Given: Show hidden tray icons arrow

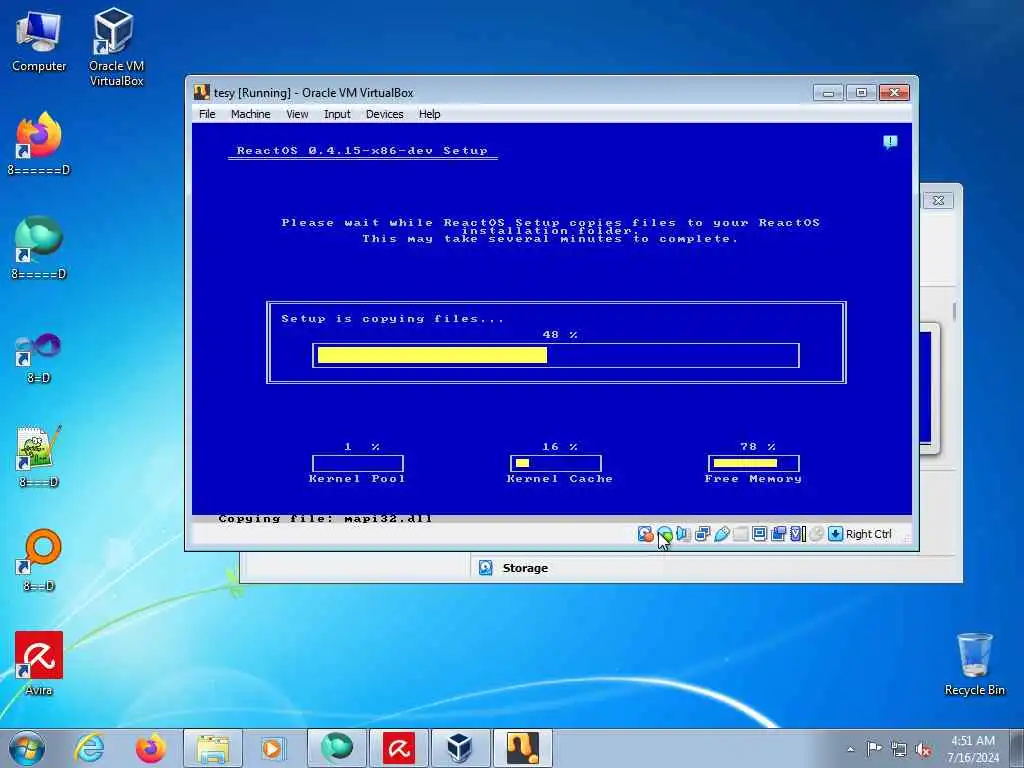Looking at the screenshot, I should [x=850, y=749].
